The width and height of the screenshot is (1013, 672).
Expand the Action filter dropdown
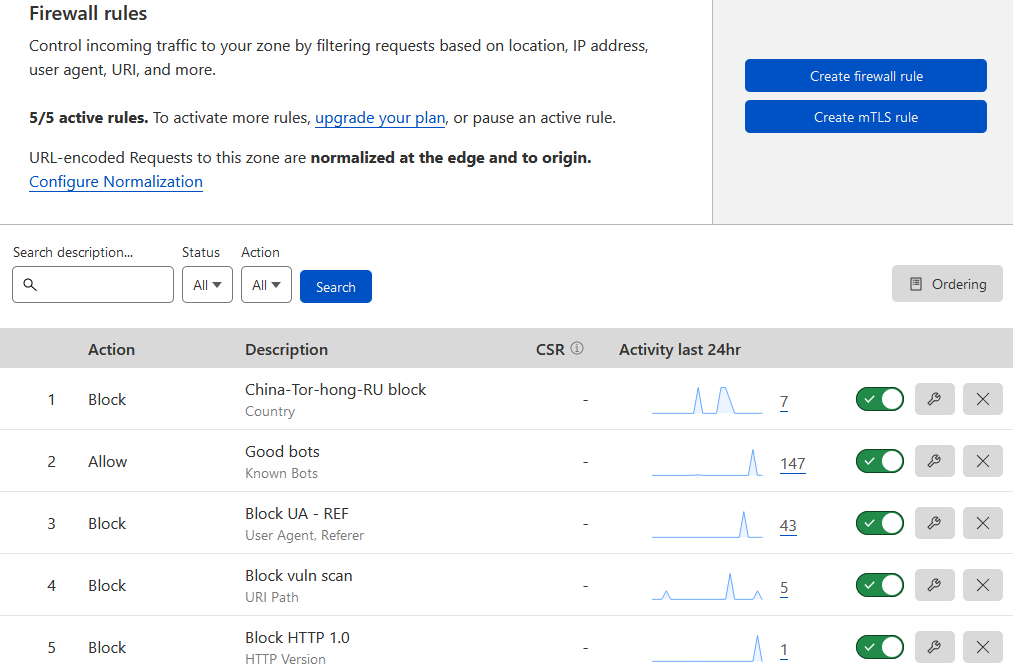(266, 285)
